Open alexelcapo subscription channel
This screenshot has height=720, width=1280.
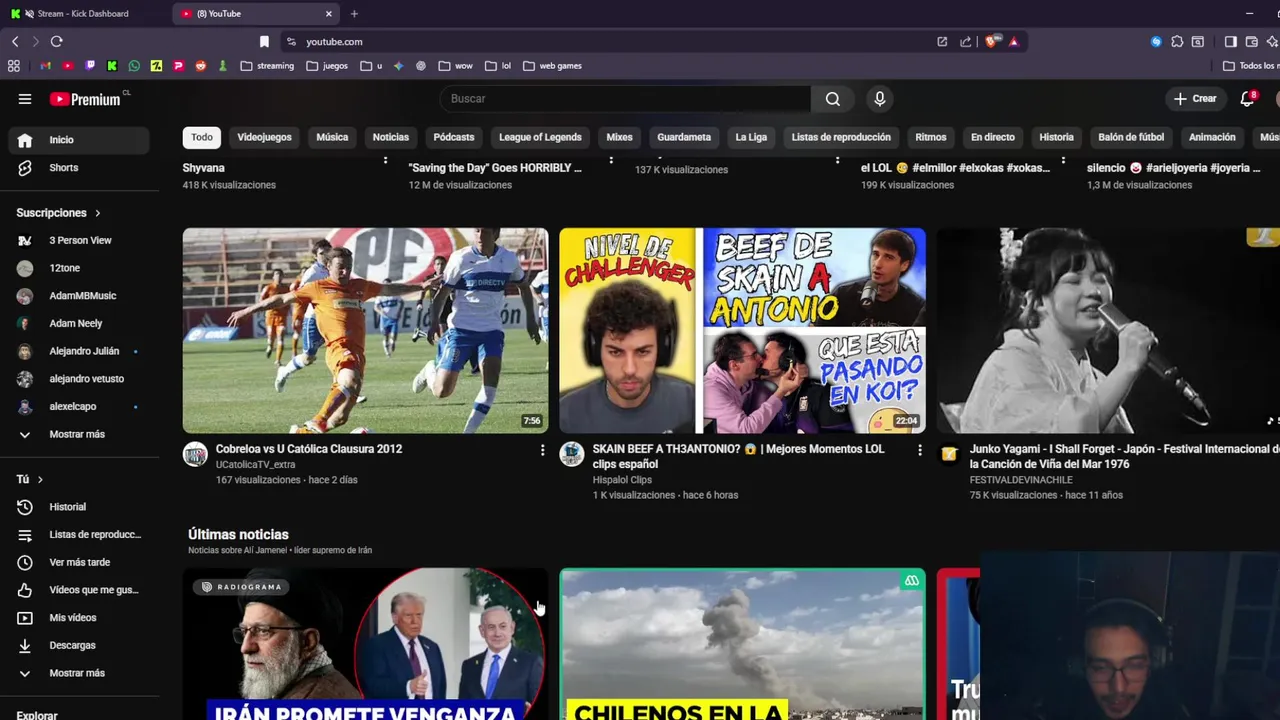coord(79,406)
